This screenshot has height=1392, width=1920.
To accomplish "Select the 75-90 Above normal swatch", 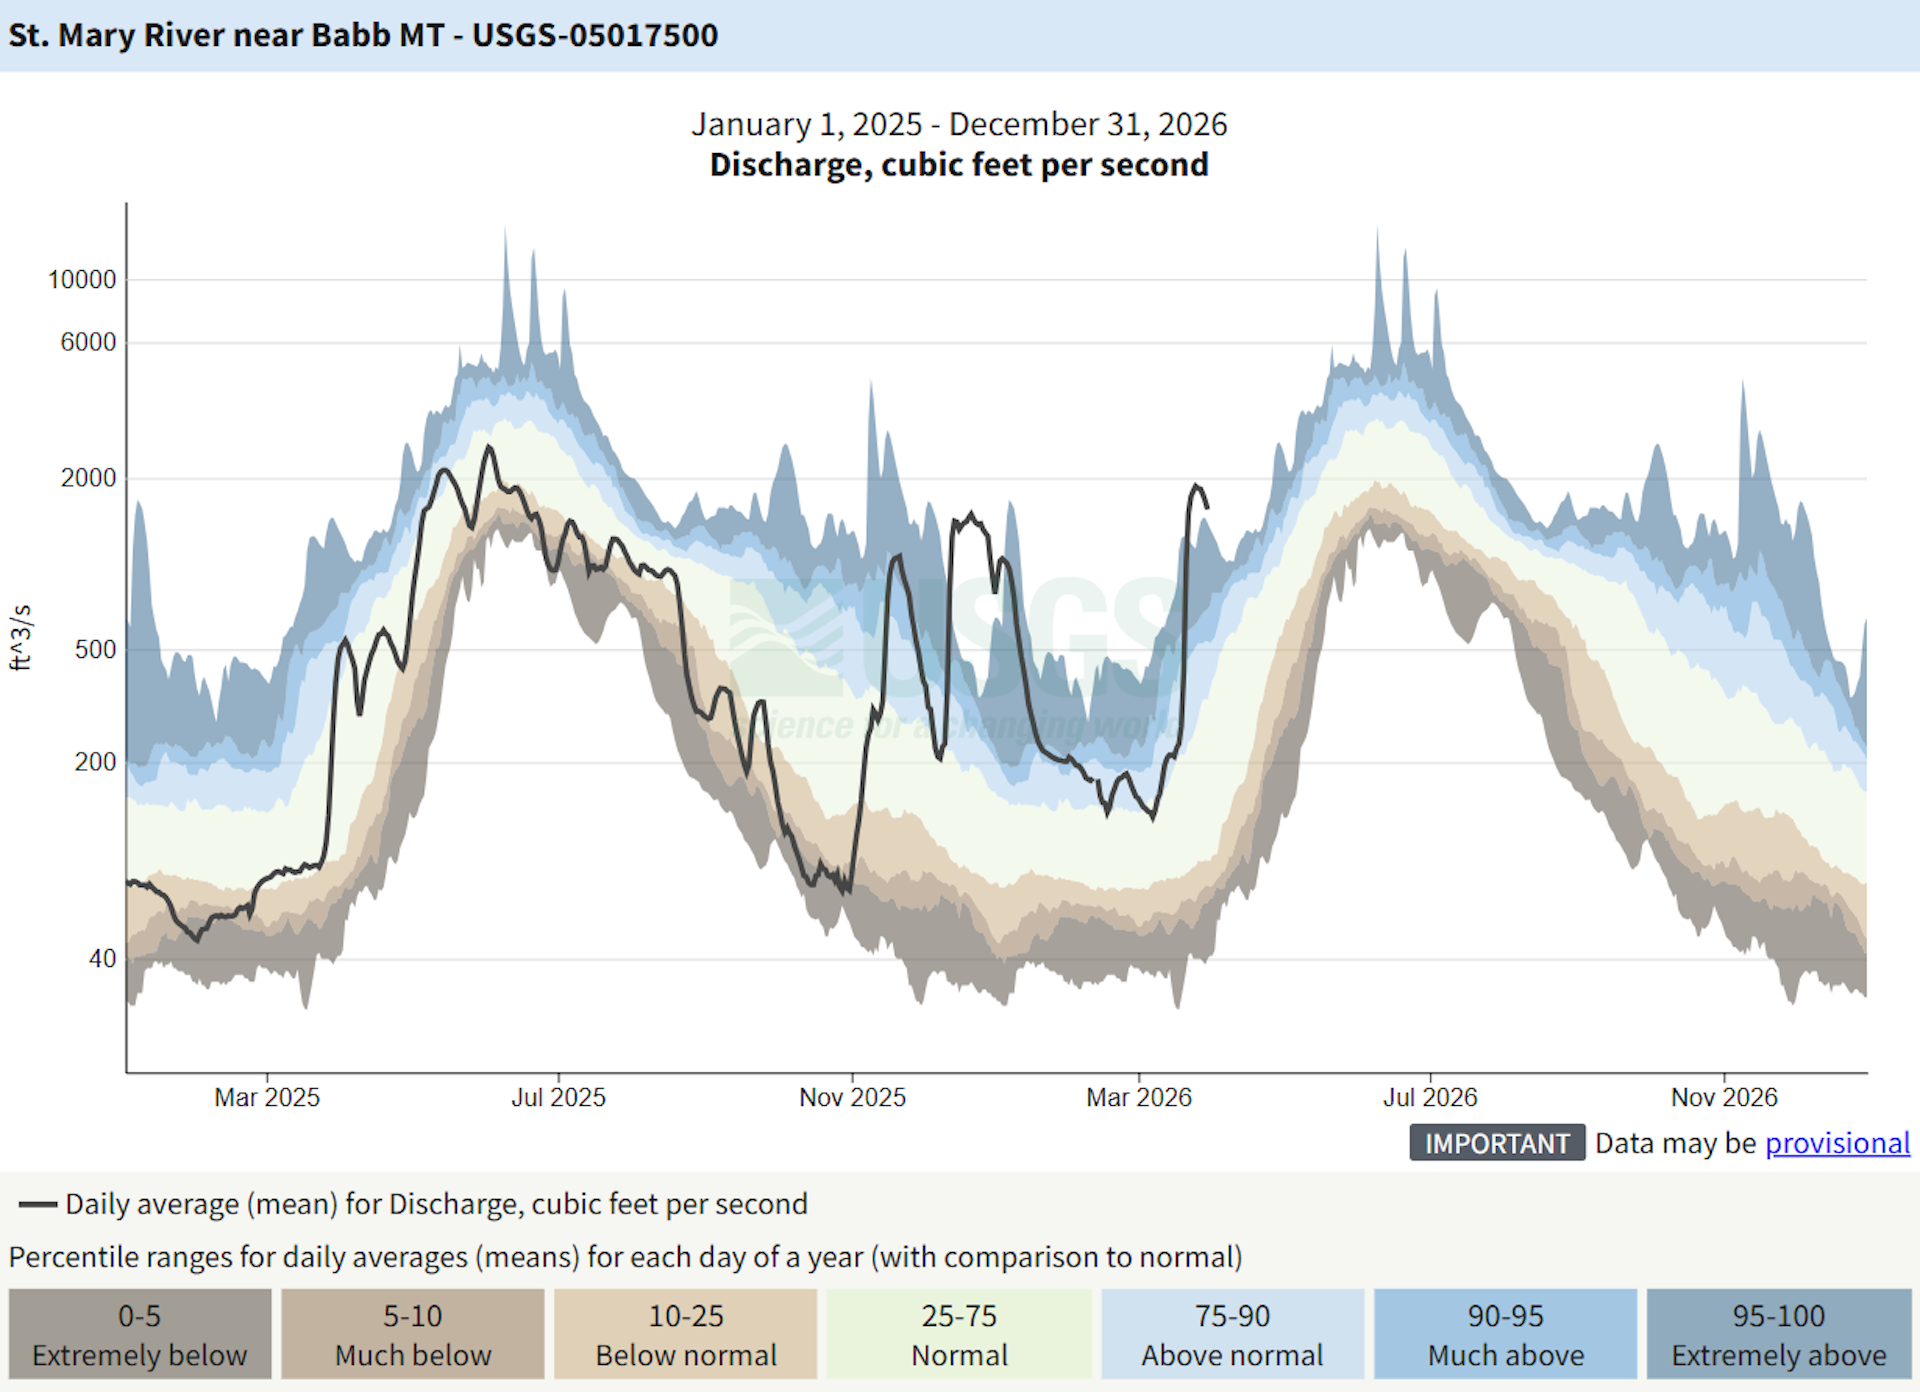I will [x=1232, y=1334].
